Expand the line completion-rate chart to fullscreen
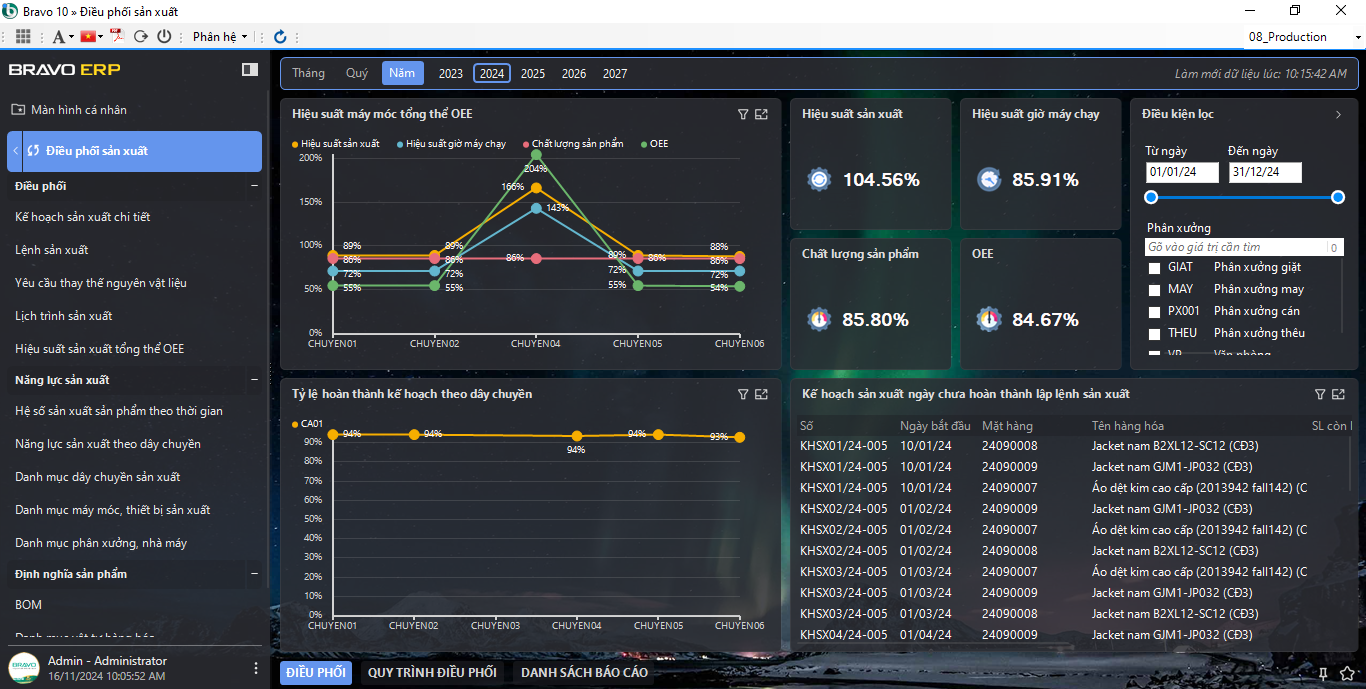 coord(762,394)
